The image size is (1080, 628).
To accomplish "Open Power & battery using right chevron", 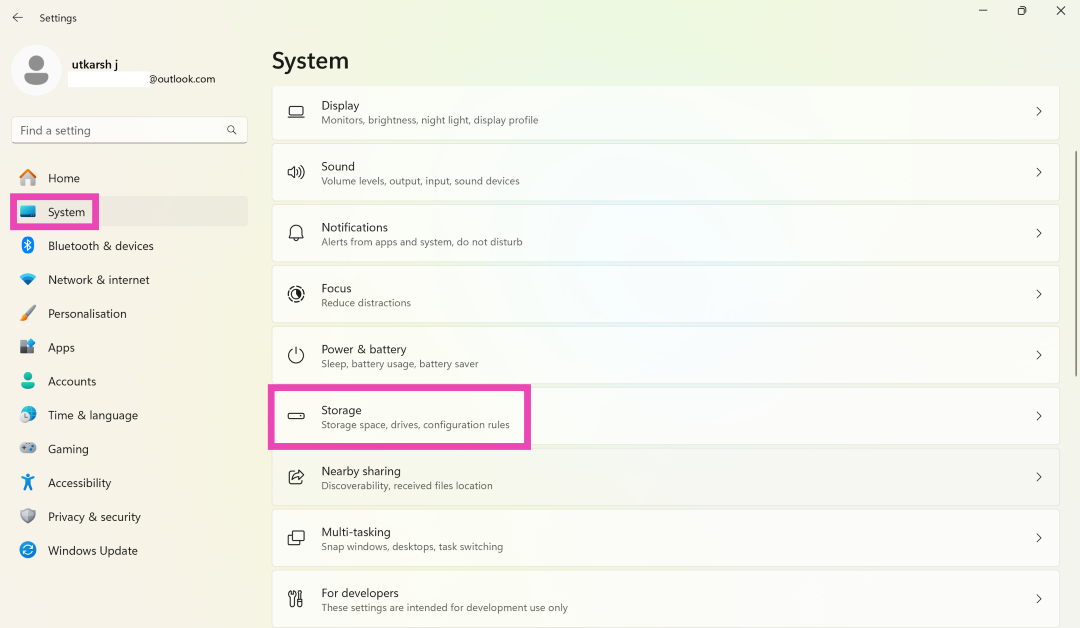I will click(x=1039, y=355).
